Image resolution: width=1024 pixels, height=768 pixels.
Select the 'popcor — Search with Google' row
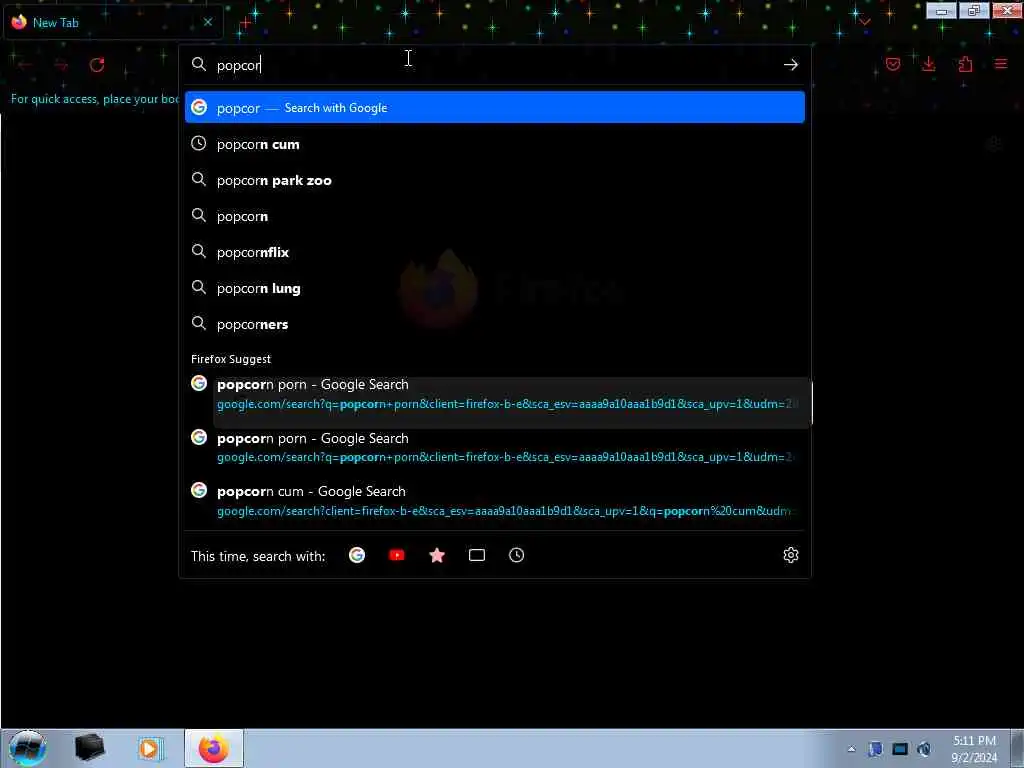click(x=494, y=107)
